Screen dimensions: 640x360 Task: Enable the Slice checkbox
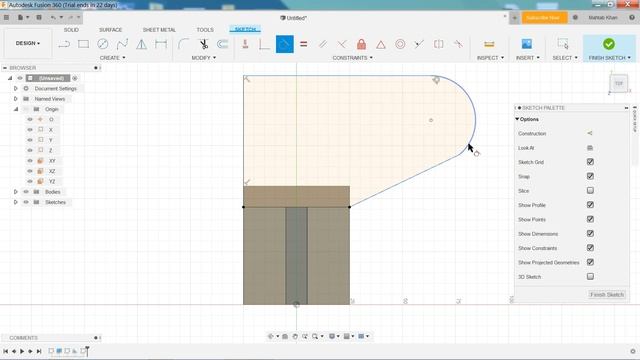point(590,191)
